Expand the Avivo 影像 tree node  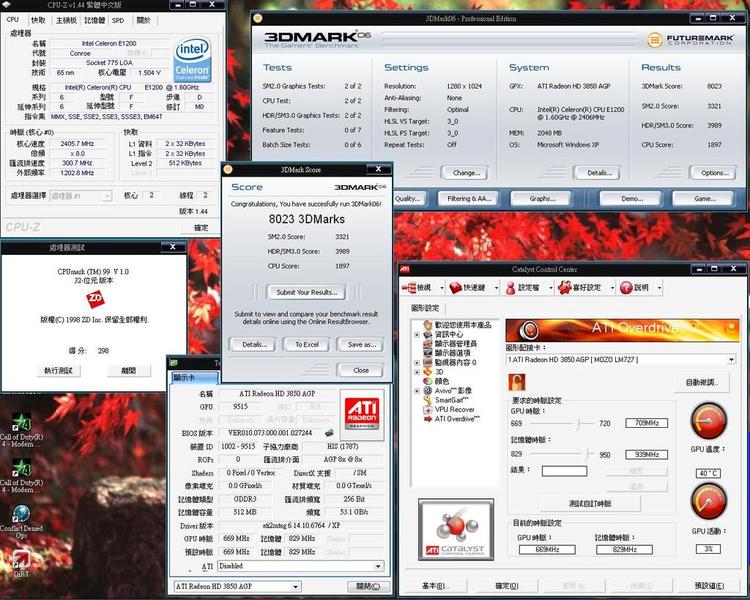[417, 391]
